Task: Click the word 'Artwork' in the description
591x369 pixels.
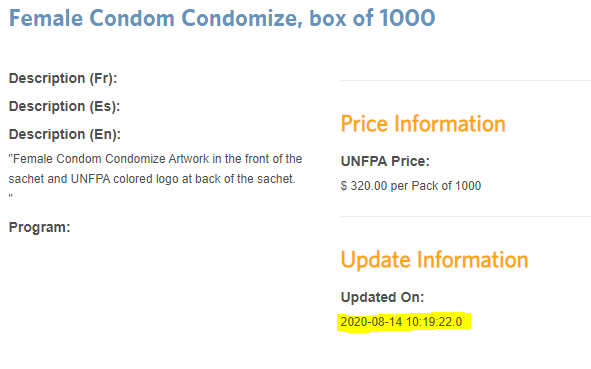Action: [x=188, y=159]
